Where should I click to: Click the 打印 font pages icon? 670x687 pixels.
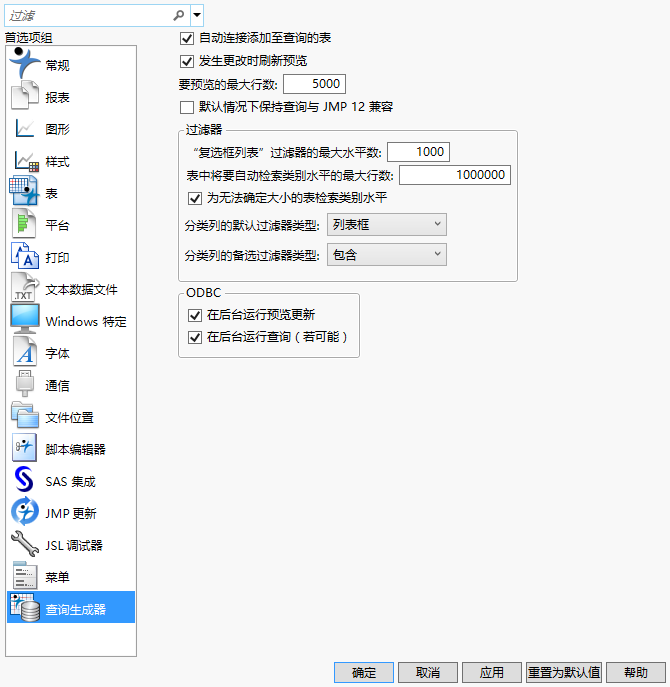25,255
